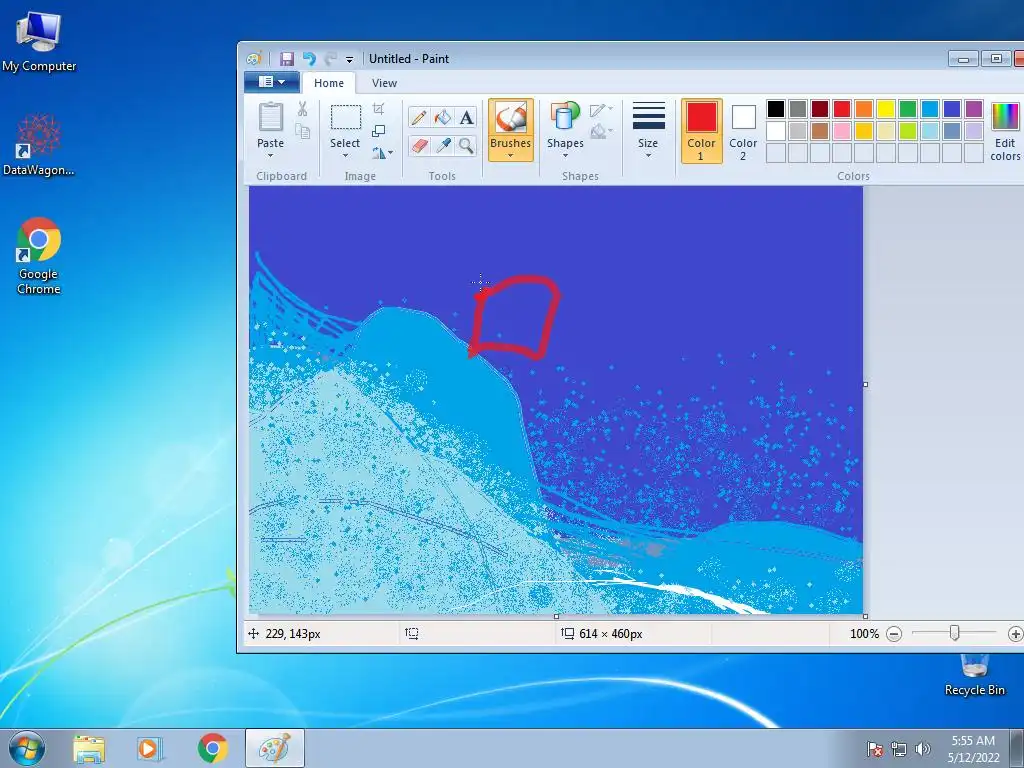The height and width of the screenshot is (768, 1024).
Task: Open the My Computer desktop icon
Action: (39, 40)
